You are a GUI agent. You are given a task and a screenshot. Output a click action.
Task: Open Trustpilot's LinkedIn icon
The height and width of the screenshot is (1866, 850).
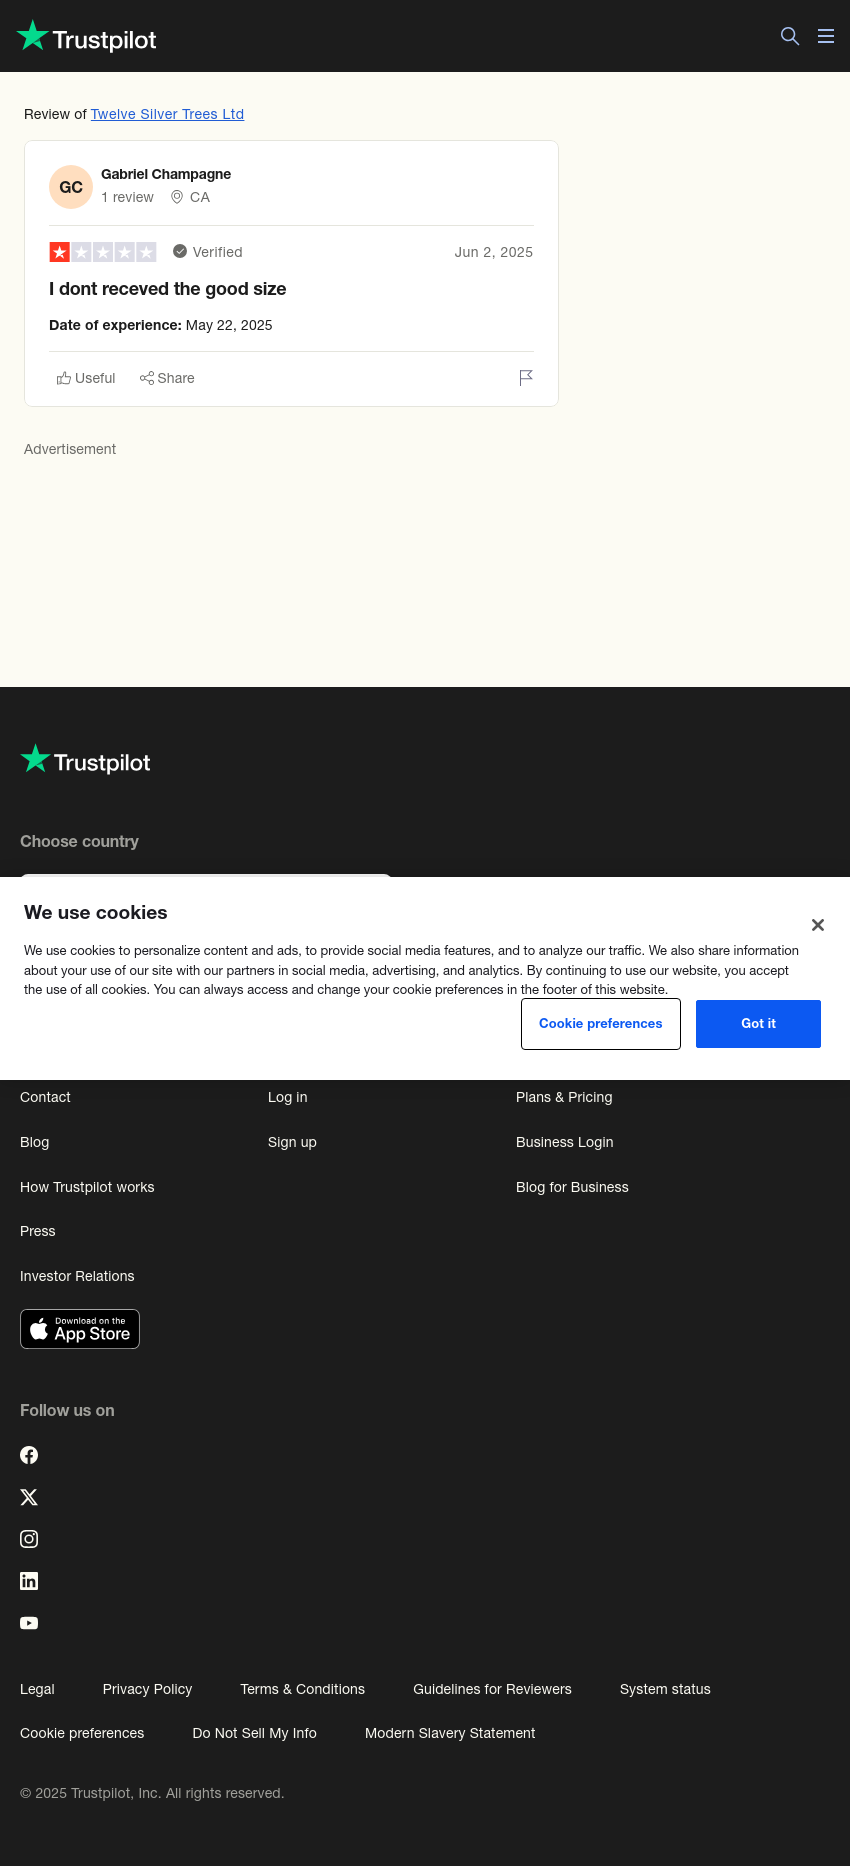pos(29,1581)
